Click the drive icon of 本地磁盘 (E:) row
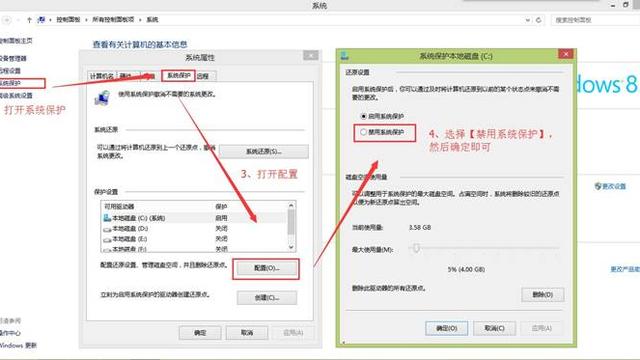 pos(107,239)
